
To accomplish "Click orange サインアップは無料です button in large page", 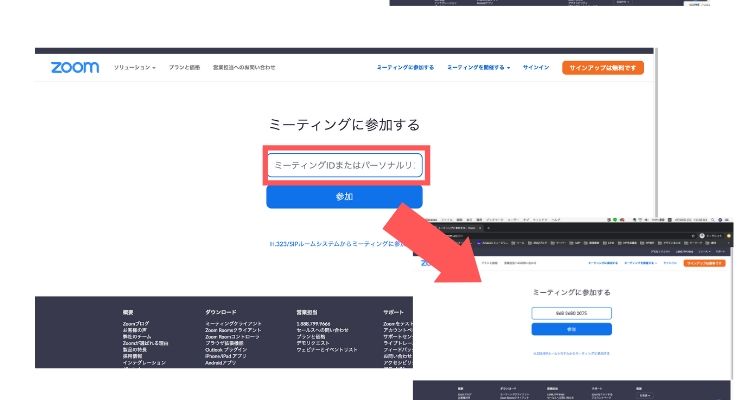I will point(603,67).
